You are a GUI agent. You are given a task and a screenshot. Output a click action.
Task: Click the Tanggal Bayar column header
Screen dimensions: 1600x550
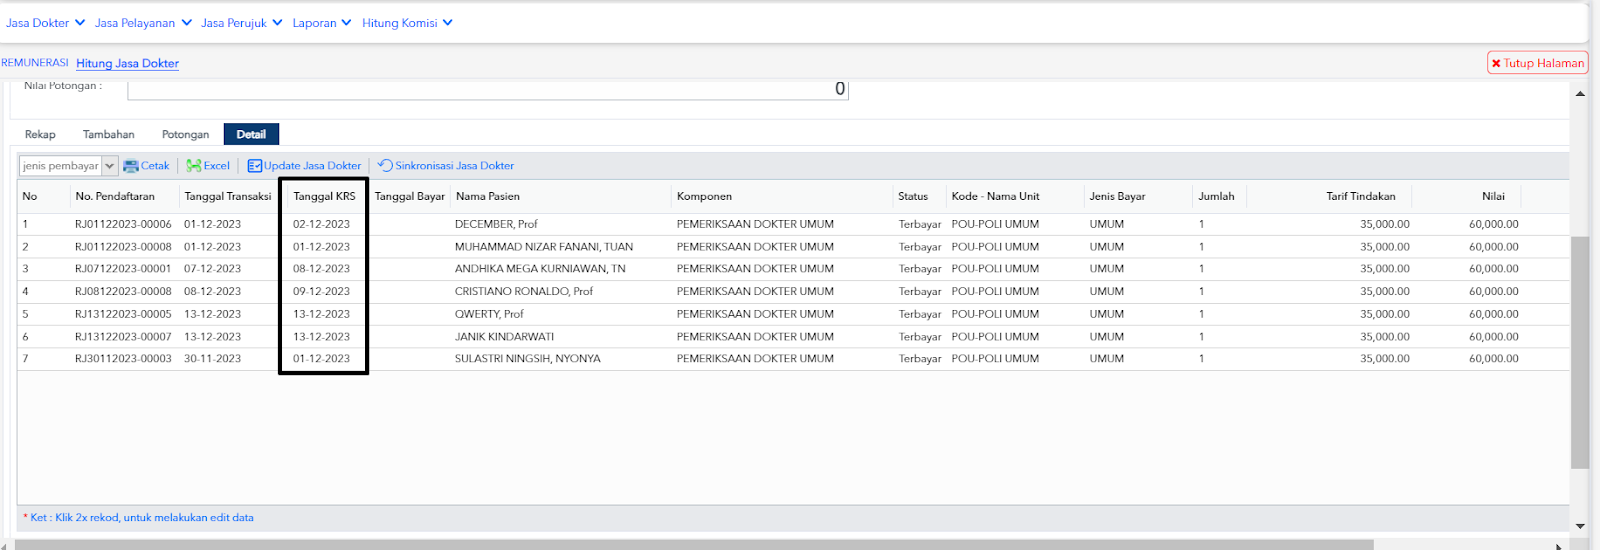tap(410, 197)
